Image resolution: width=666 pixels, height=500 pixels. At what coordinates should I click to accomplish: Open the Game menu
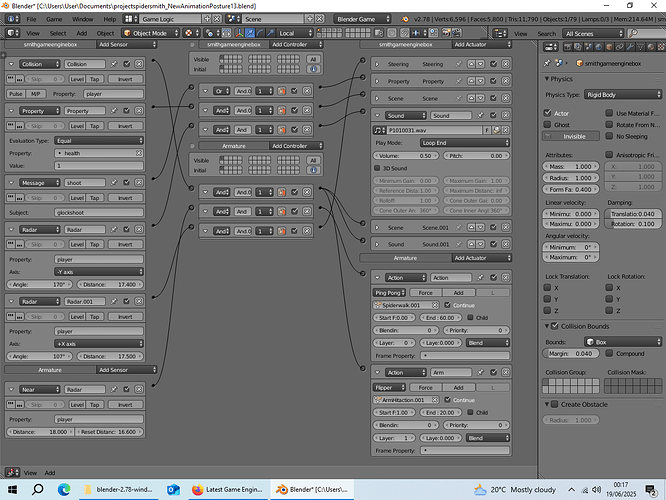coord(54,19)
